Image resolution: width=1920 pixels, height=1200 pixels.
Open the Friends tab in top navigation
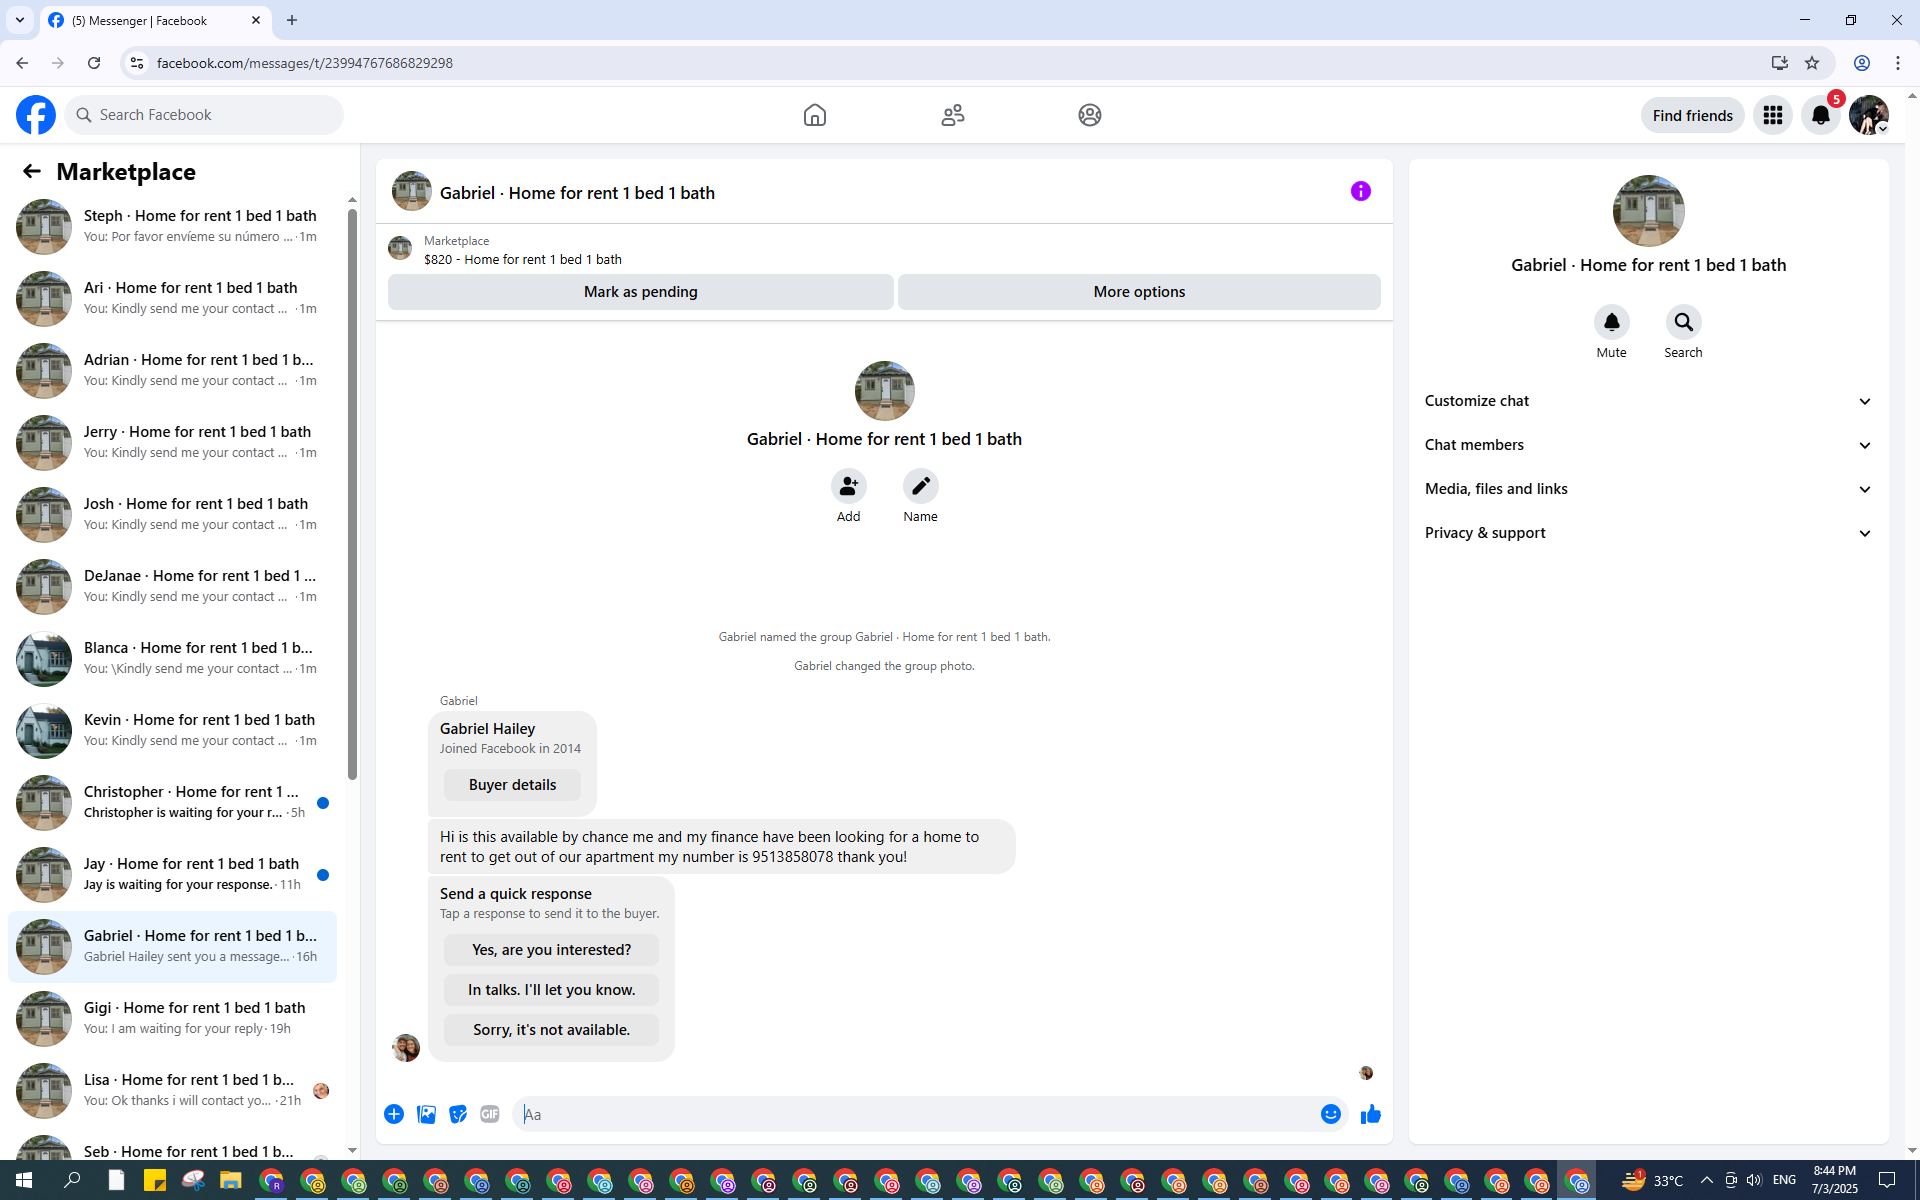952,115
